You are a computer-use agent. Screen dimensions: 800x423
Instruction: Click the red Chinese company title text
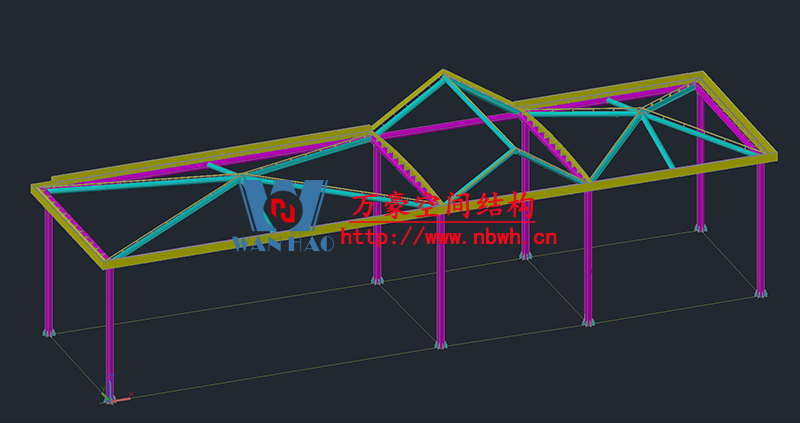tap(444, 206)
